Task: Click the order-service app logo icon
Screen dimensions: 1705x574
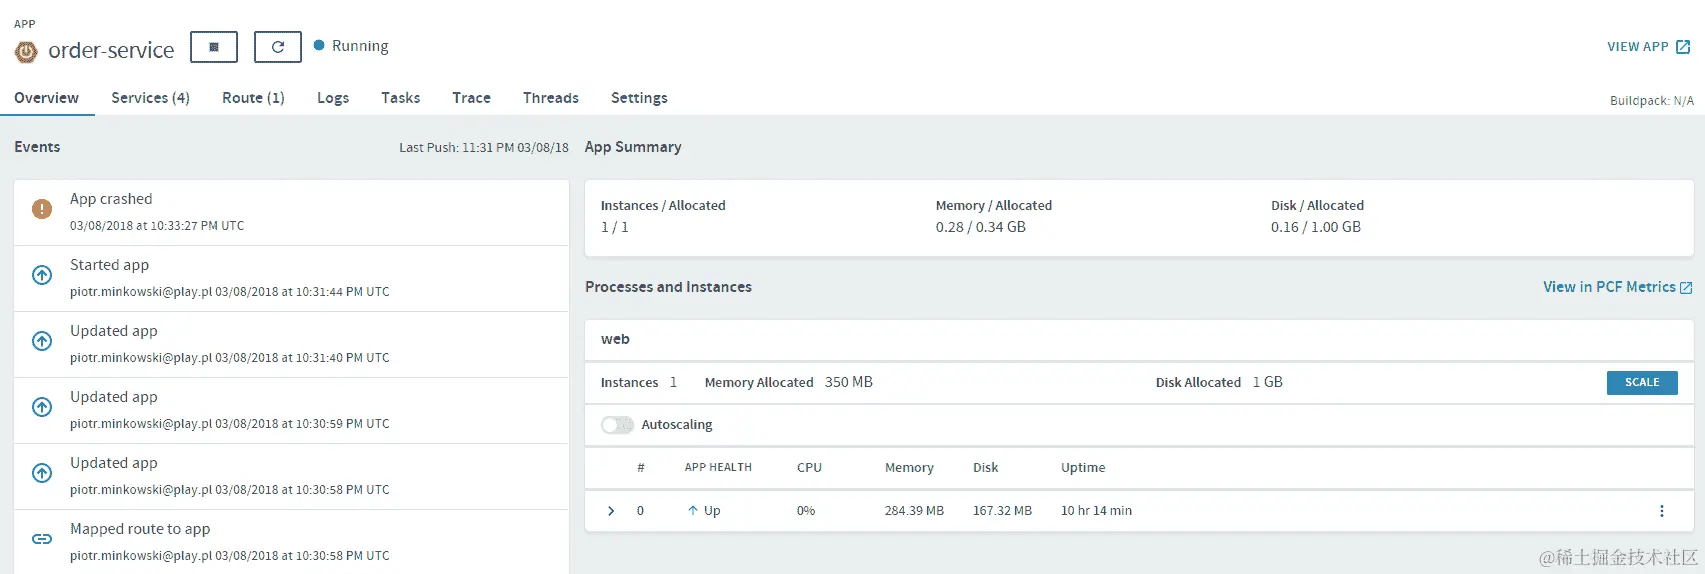Action: pos(26,51)
